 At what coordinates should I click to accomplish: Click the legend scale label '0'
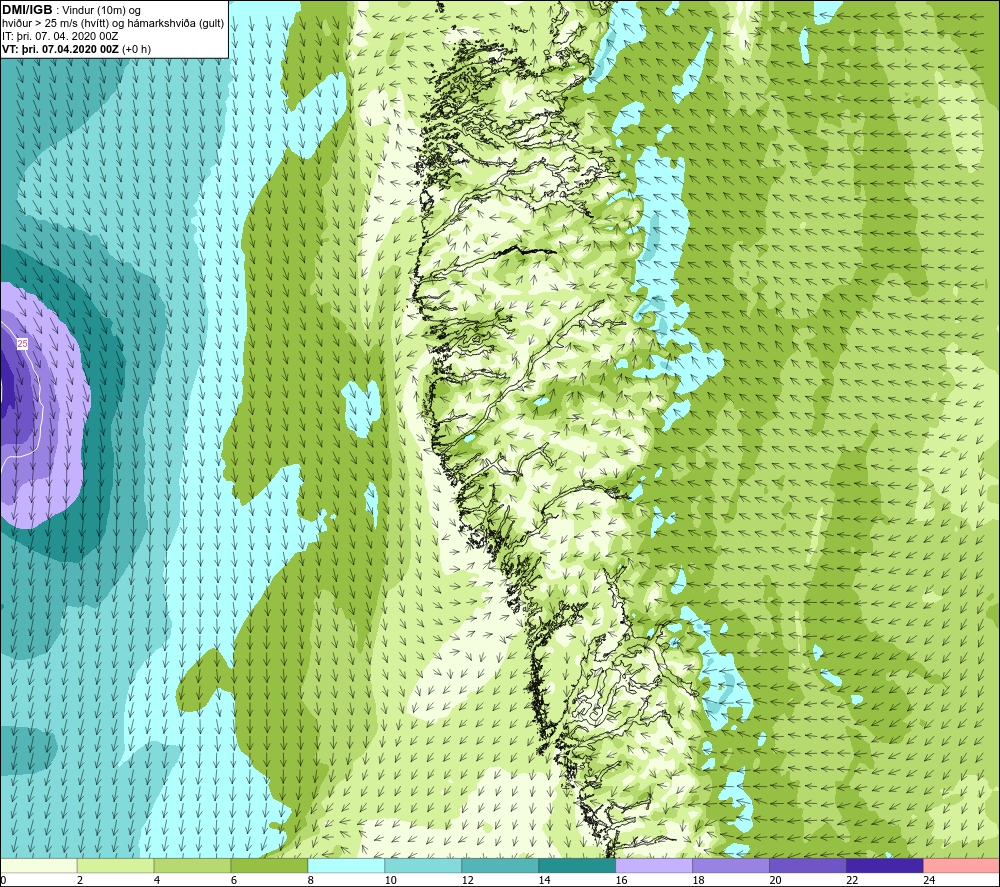click(x=3, y=880)
